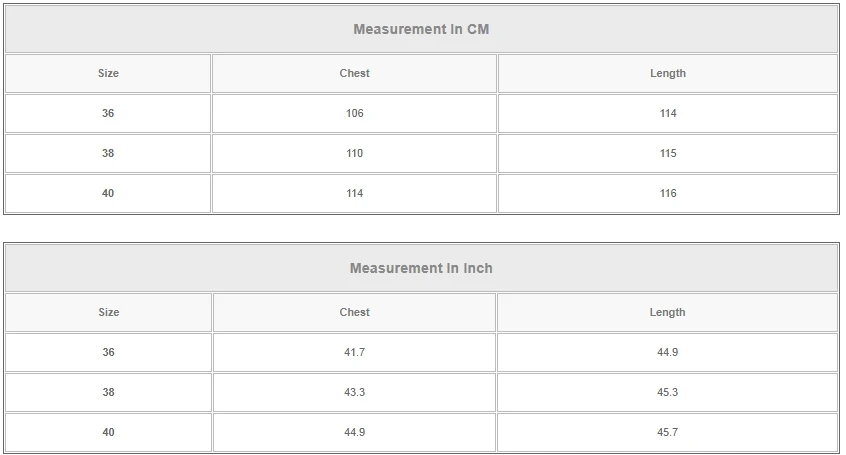Screen dimensions: 846x455
Task: Select size 36 cell in the CM table
Action: point(108,113)
